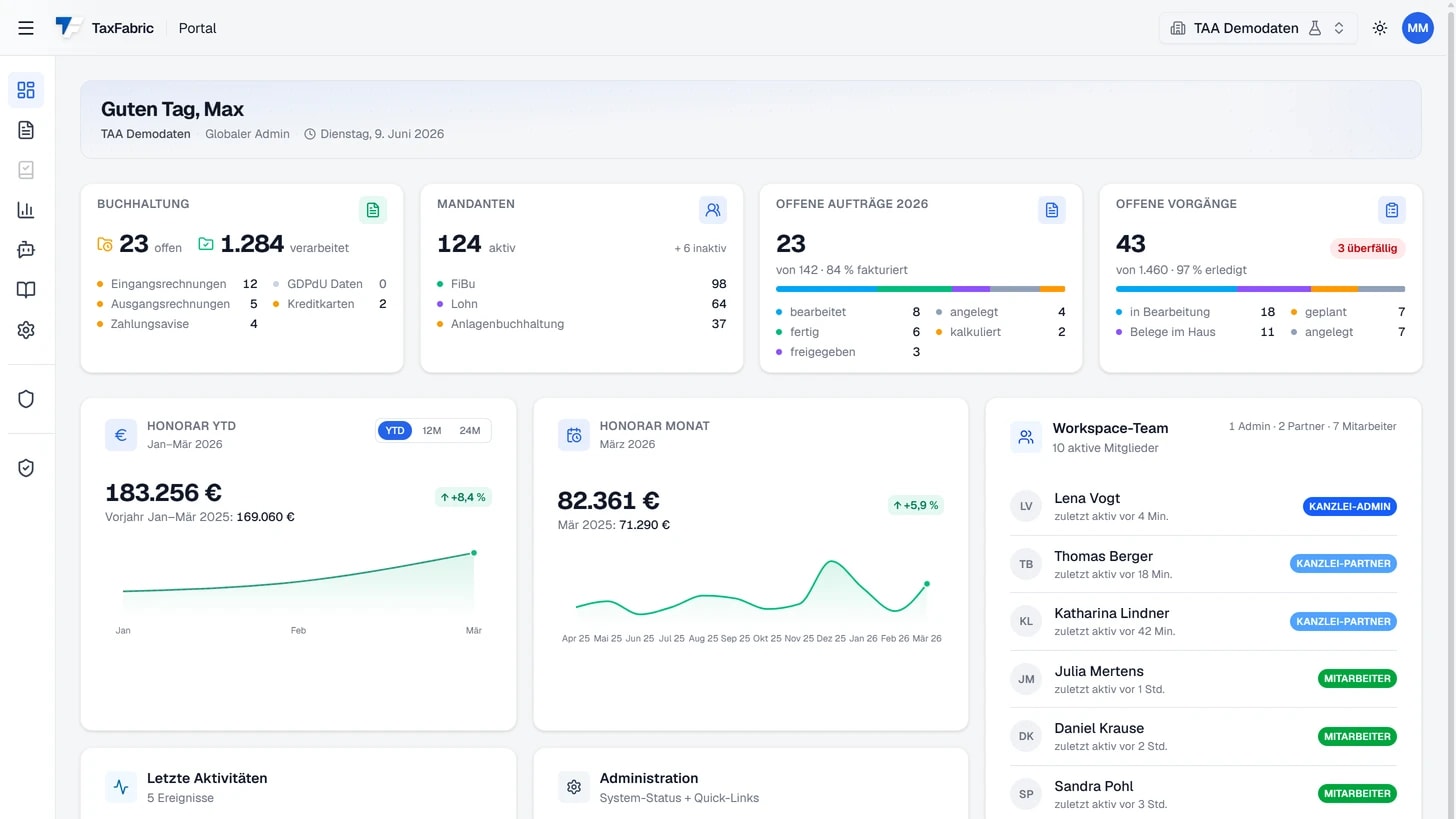The height and width of the screenshot is (819, 1456).
Task: Click the +8,4 % growth badge
Action: [x=464, y=497]
